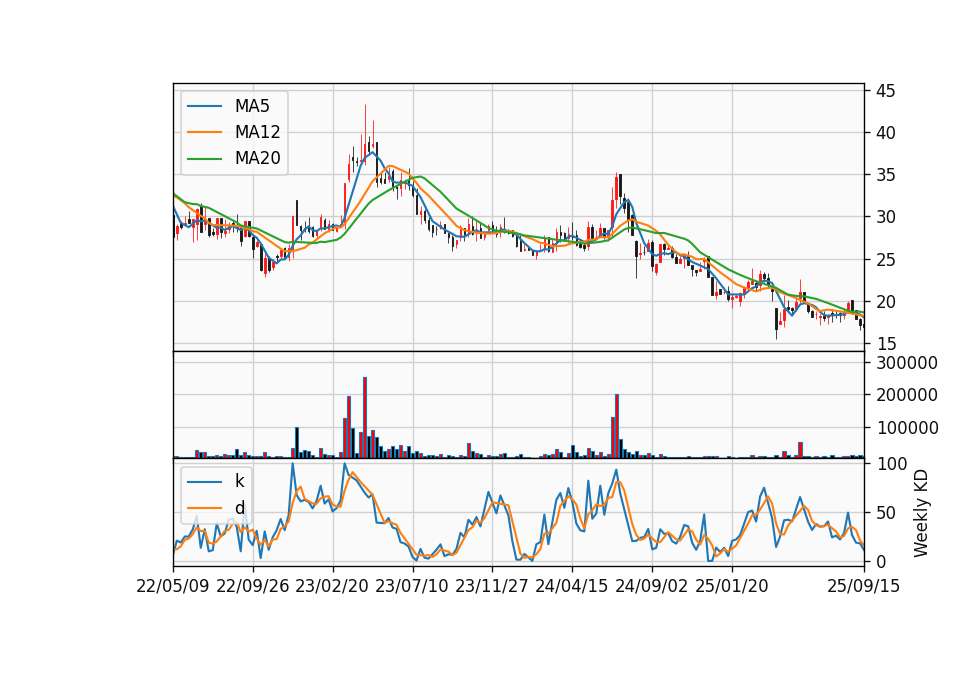The width and height of the screenshot is (960, 690).
Task: Click the price axis label 45
Action: [885, 91]
